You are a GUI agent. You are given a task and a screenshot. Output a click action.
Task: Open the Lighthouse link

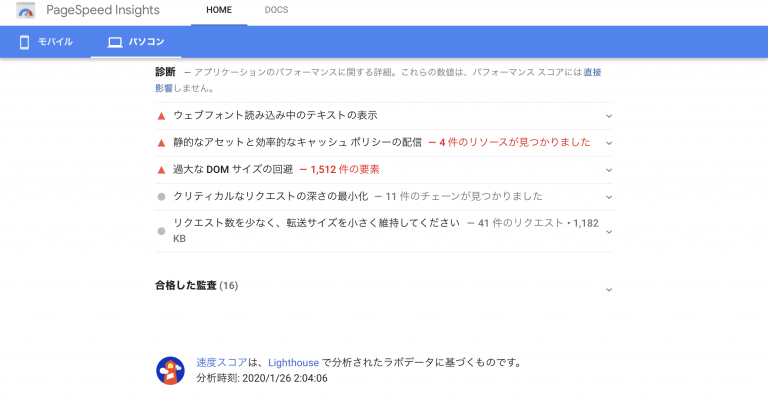[293, 363]
